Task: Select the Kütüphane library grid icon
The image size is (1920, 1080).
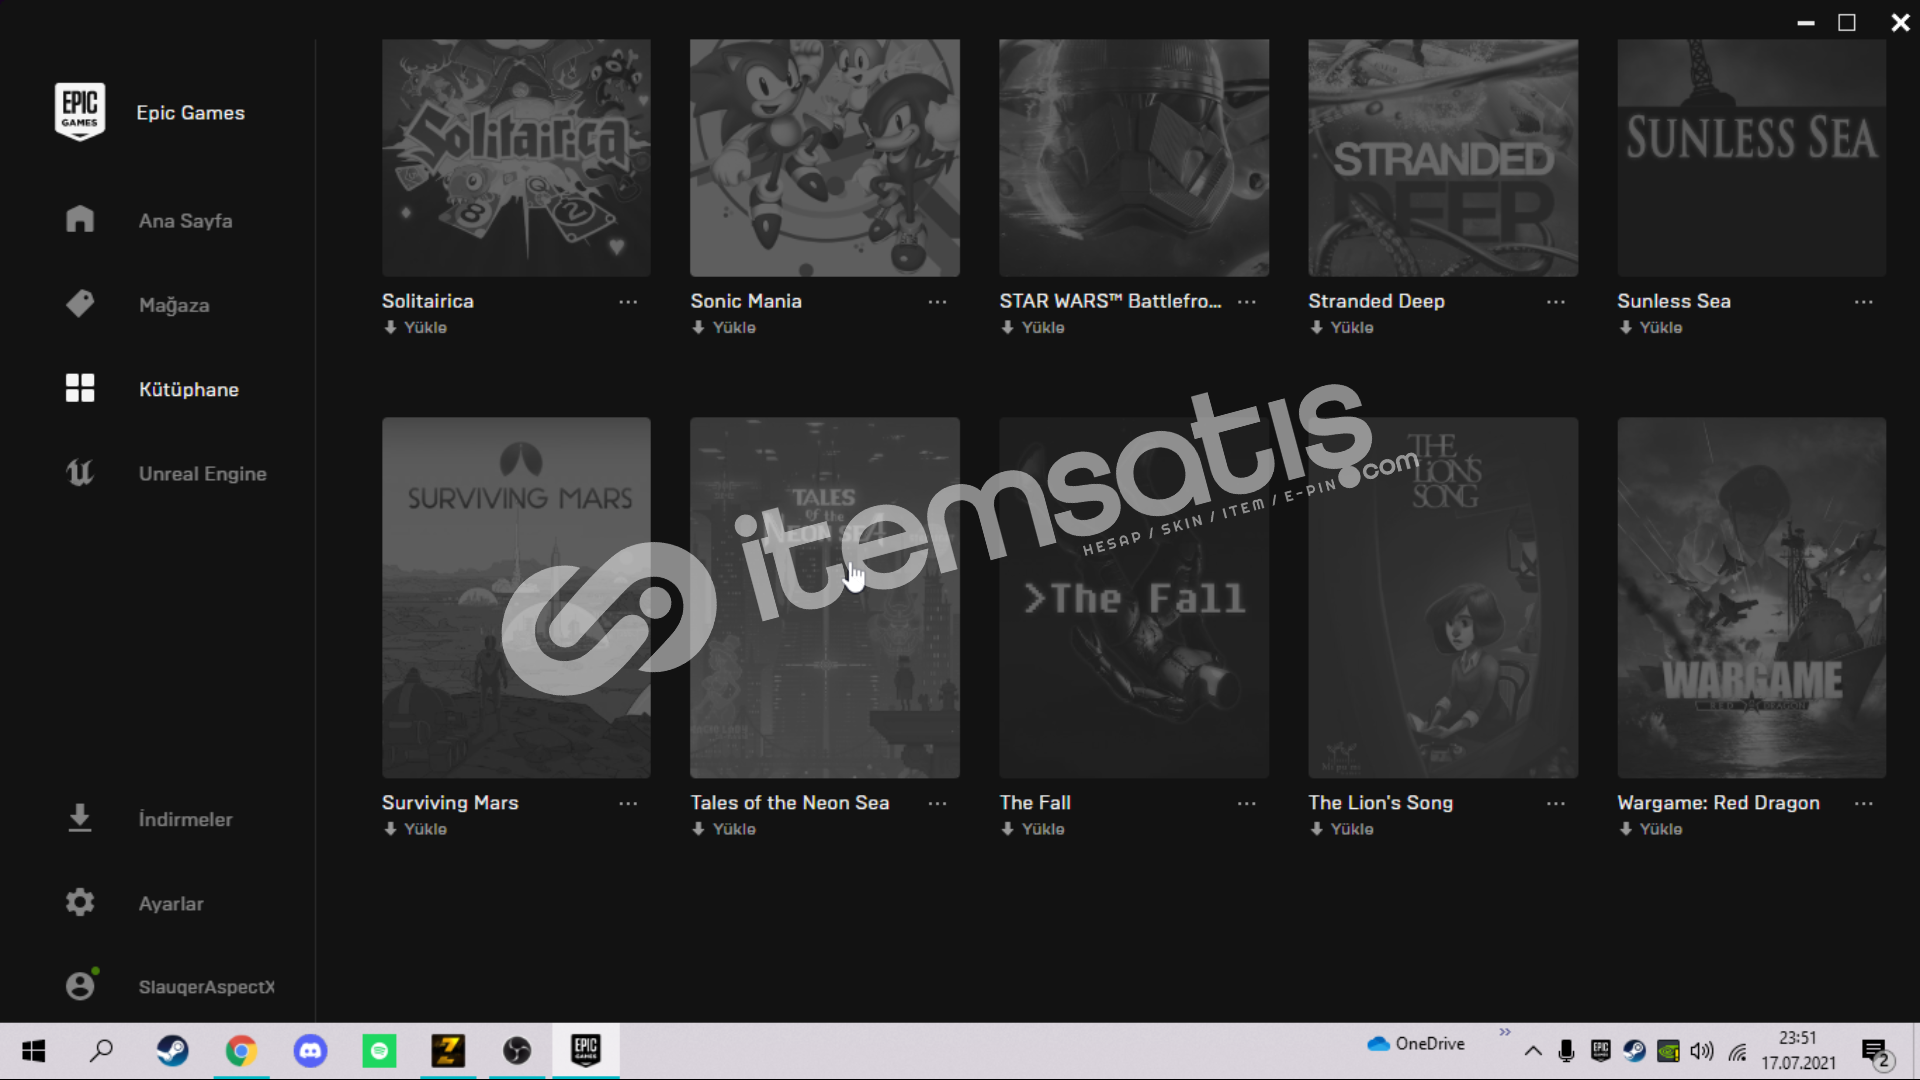Action: [80, 388]
